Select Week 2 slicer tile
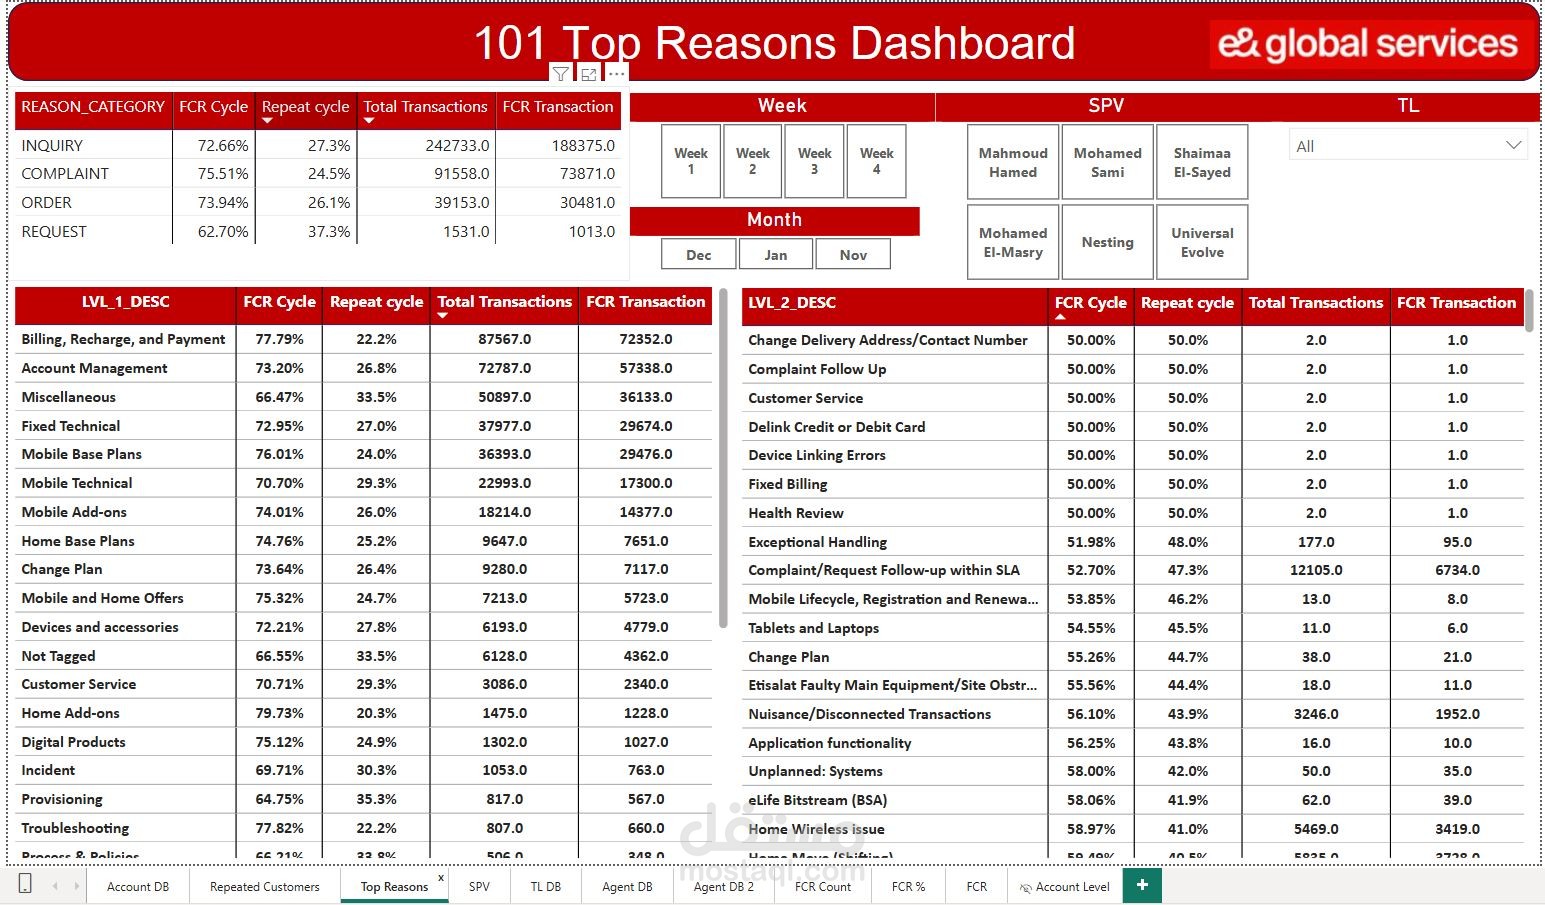The height and width of the screenshot is (905, 1545). click(x=753, y=161)
